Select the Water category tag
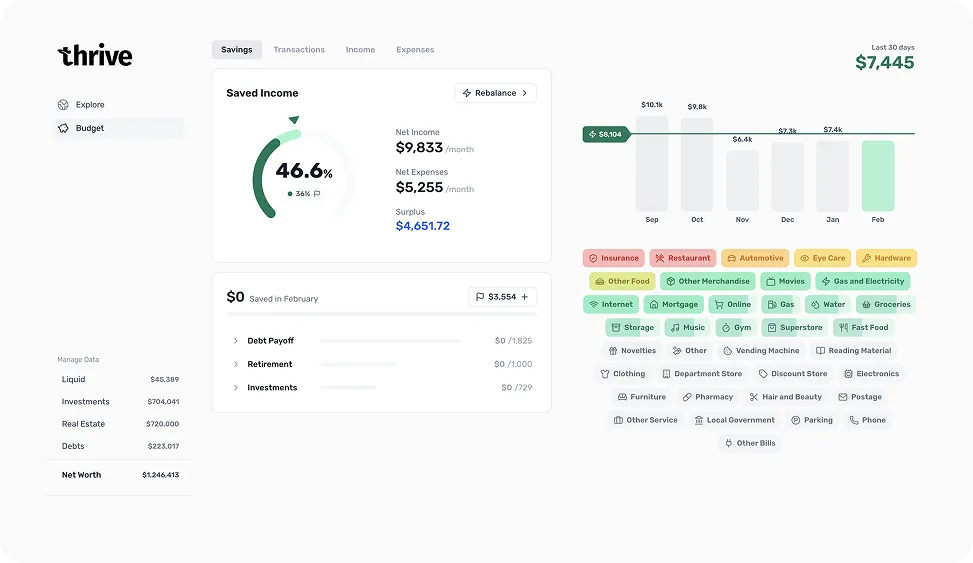This screenshot has width=973, height=563. [828, 304]
